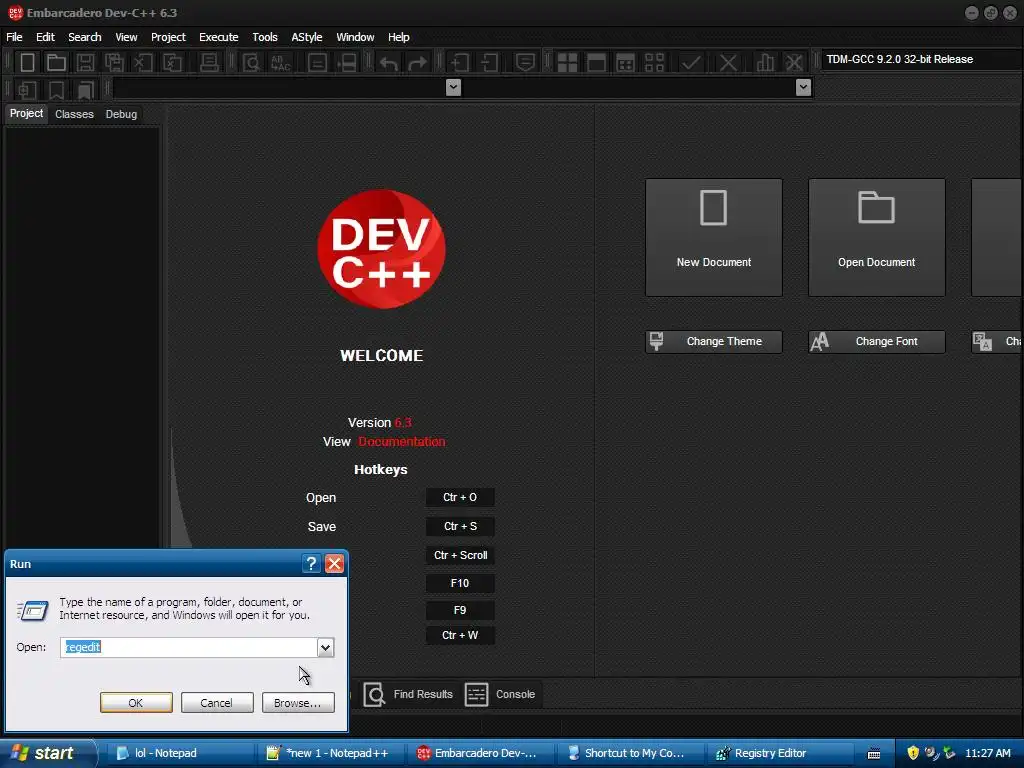Expand the second toolbar dropdown arrow
Screen dimensions: 1024x768
pyautogui.click(x=803, y=88)
